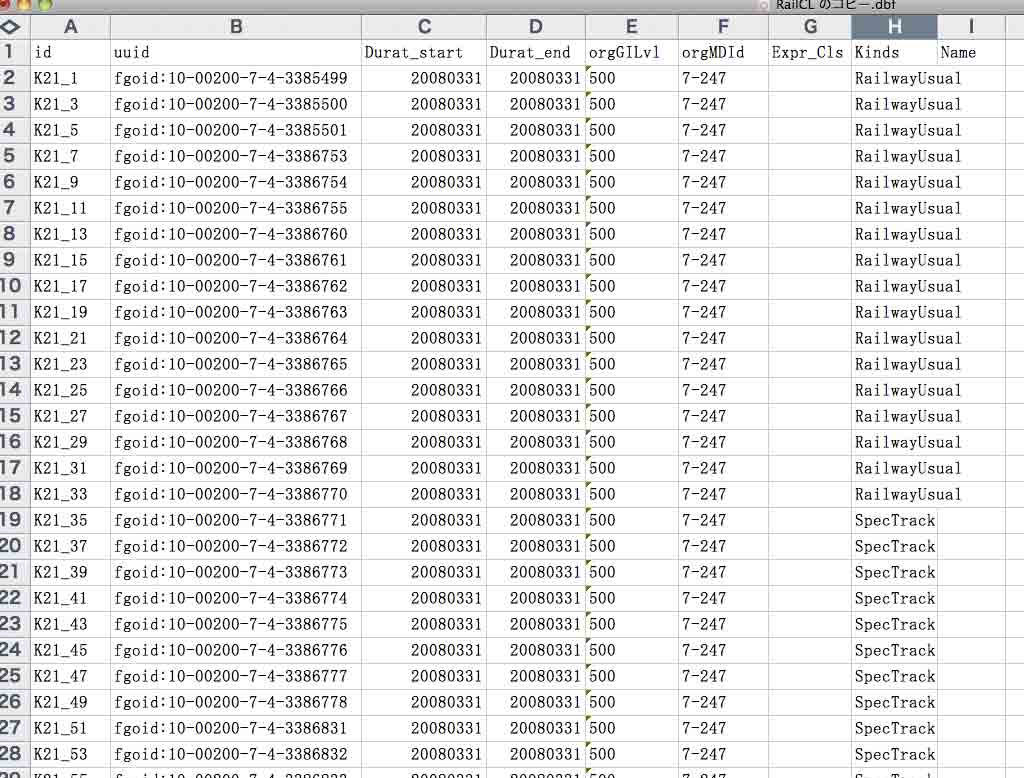Select column I header
The height and width of the screenshot is (778, 1024).
tap(971, 27)
